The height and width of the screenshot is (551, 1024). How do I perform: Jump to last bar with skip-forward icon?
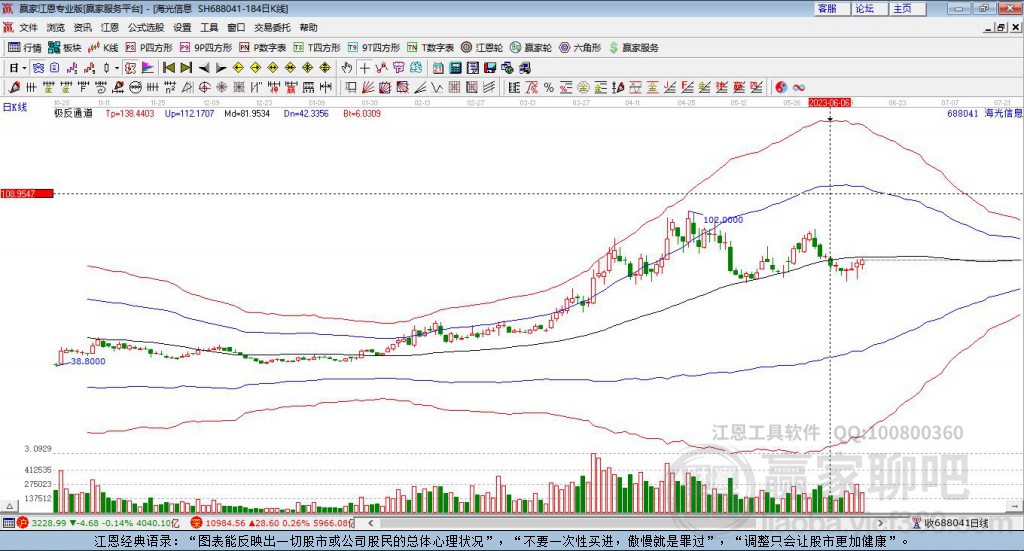point(186,68)
